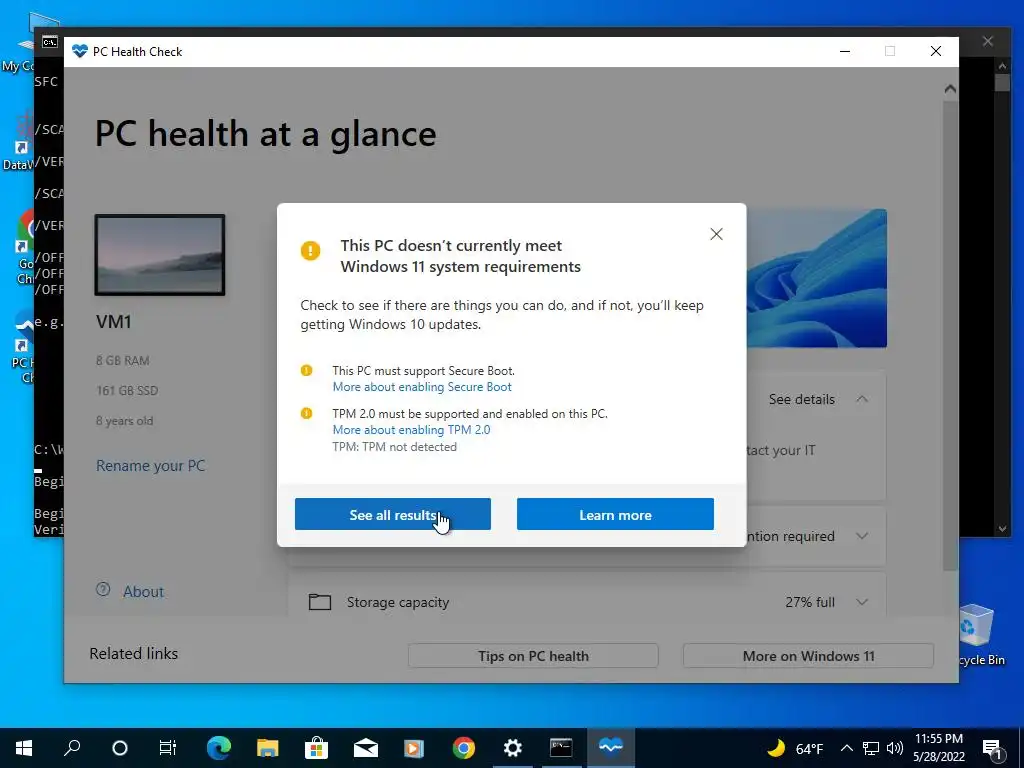Click the Rename your PC link
The height and width of the screenshot is (768, 1024).
pos(150,466)
